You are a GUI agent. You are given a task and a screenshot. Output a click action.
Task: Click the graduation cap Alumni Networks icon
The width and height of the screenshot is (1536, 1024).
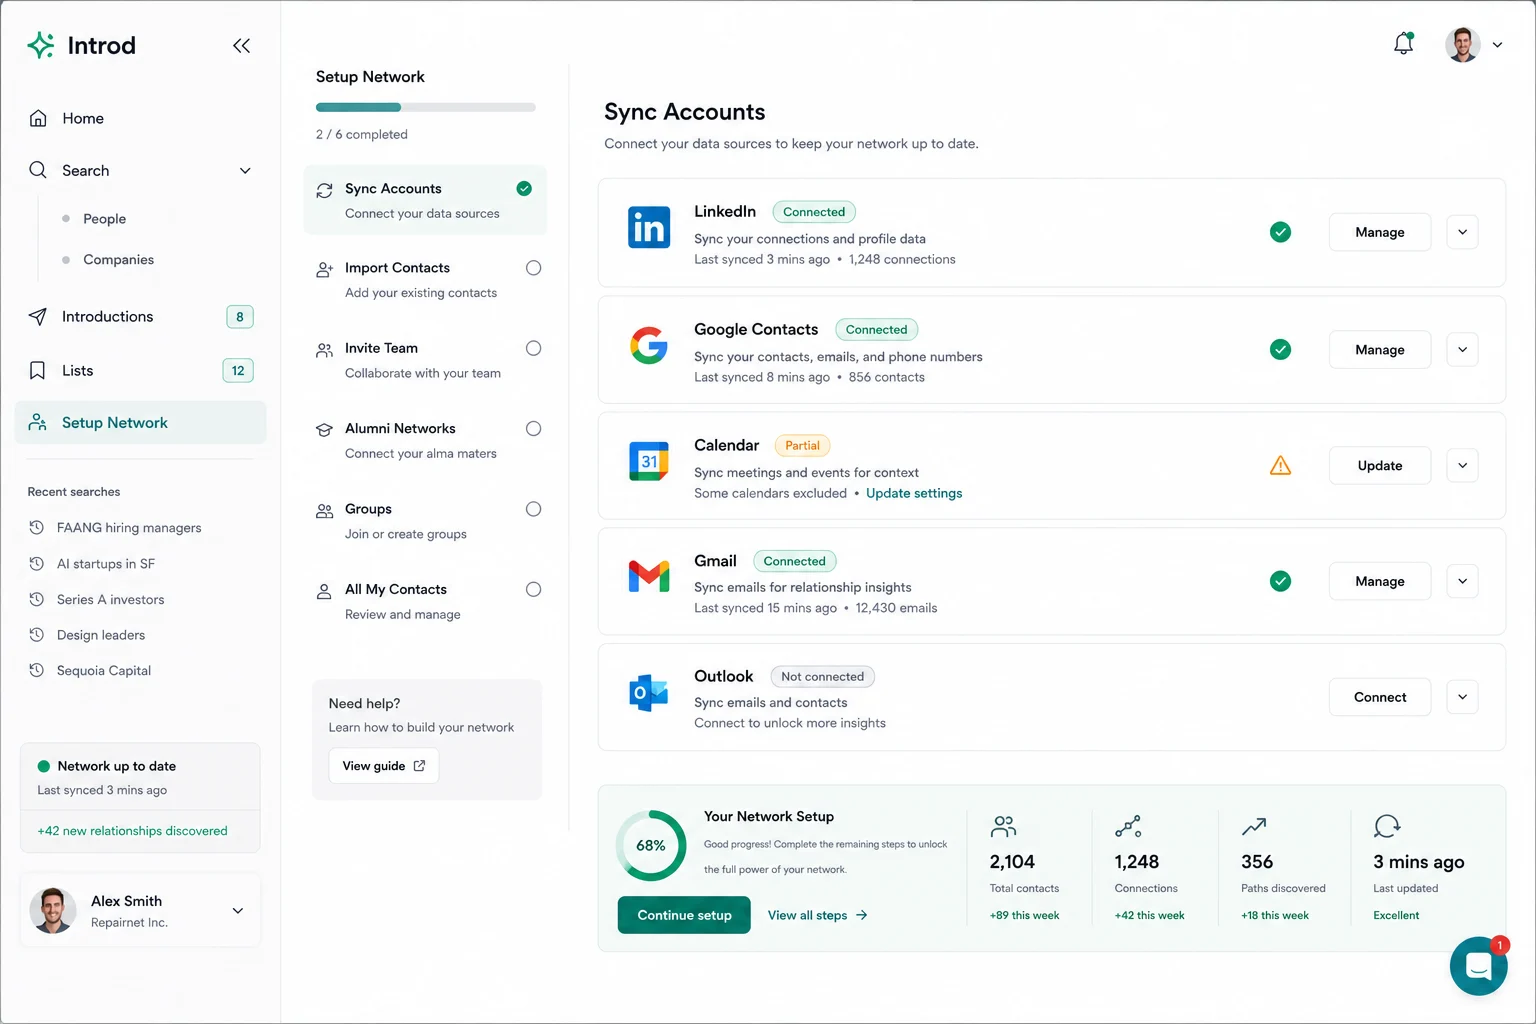click(324, 430)
